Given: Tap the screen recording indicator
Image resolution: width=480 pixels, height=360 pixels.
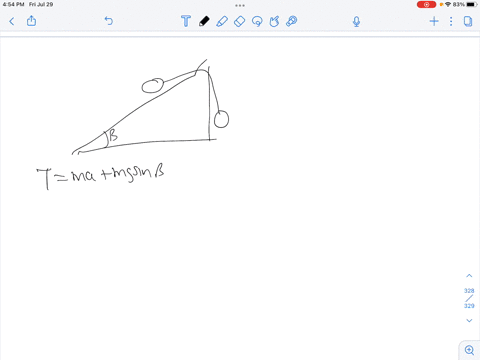Looking at the screenshot, I should [x=426, y=4].
